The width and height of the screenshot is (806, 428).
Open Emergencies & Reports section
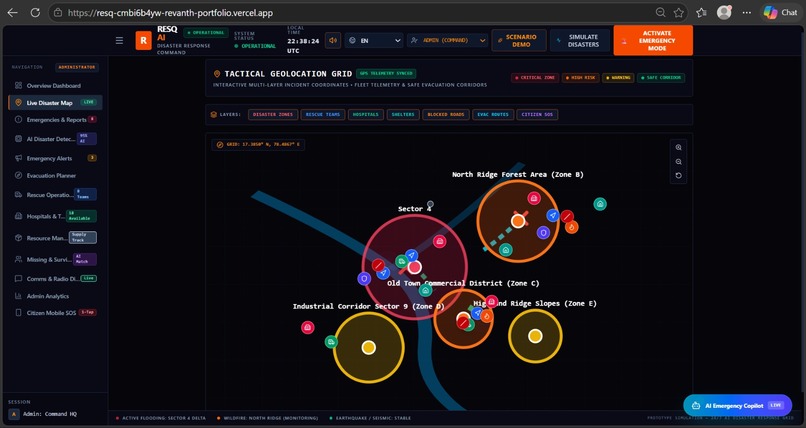tap(55, 120)
